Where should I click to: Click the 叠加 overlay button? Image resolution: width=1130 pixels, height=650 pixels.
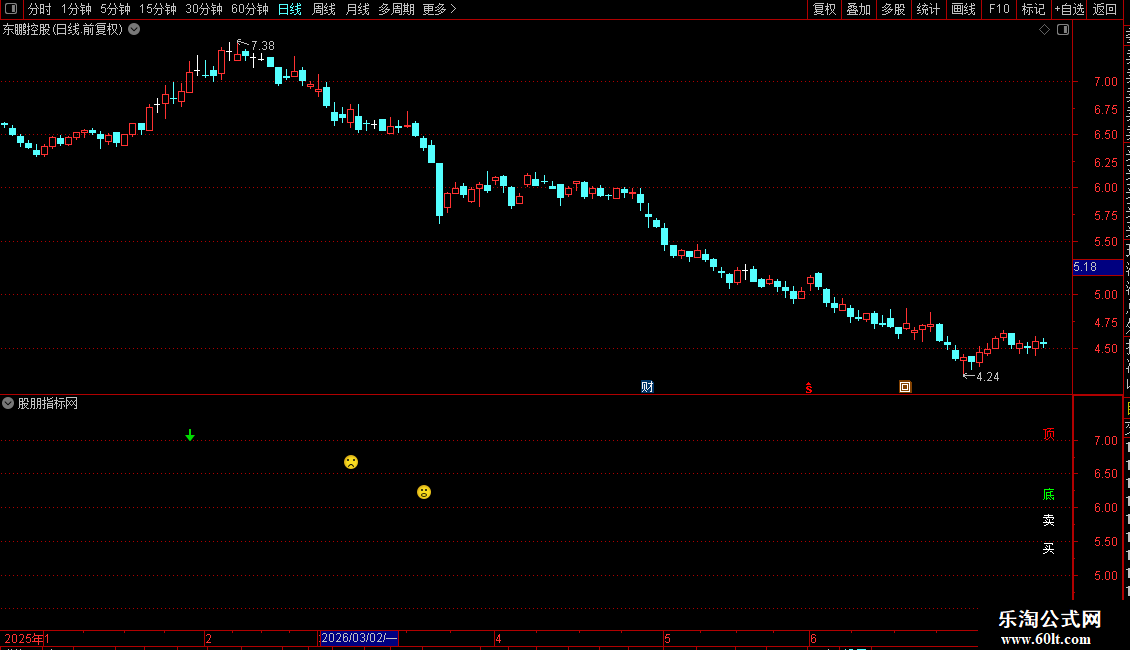click(858, 9)
